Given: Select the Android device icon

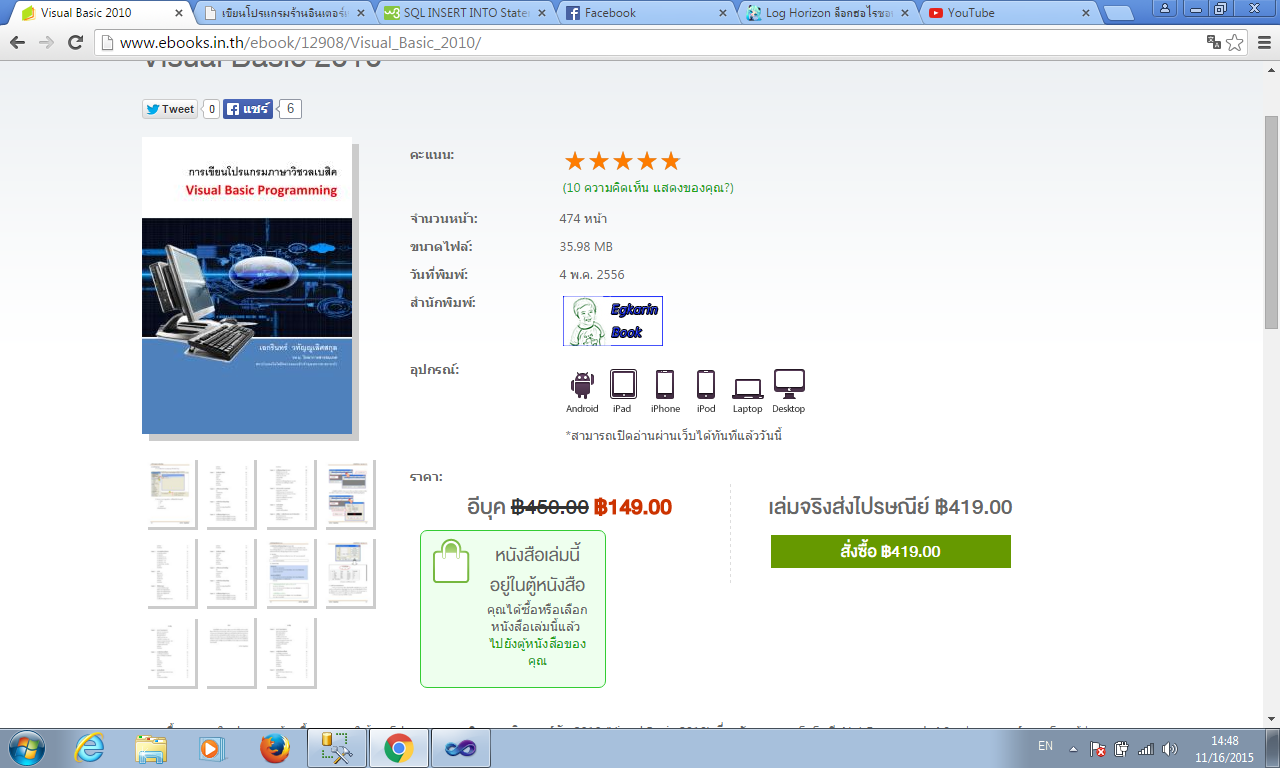Looking at the screenshot, I should coord(582,391).
